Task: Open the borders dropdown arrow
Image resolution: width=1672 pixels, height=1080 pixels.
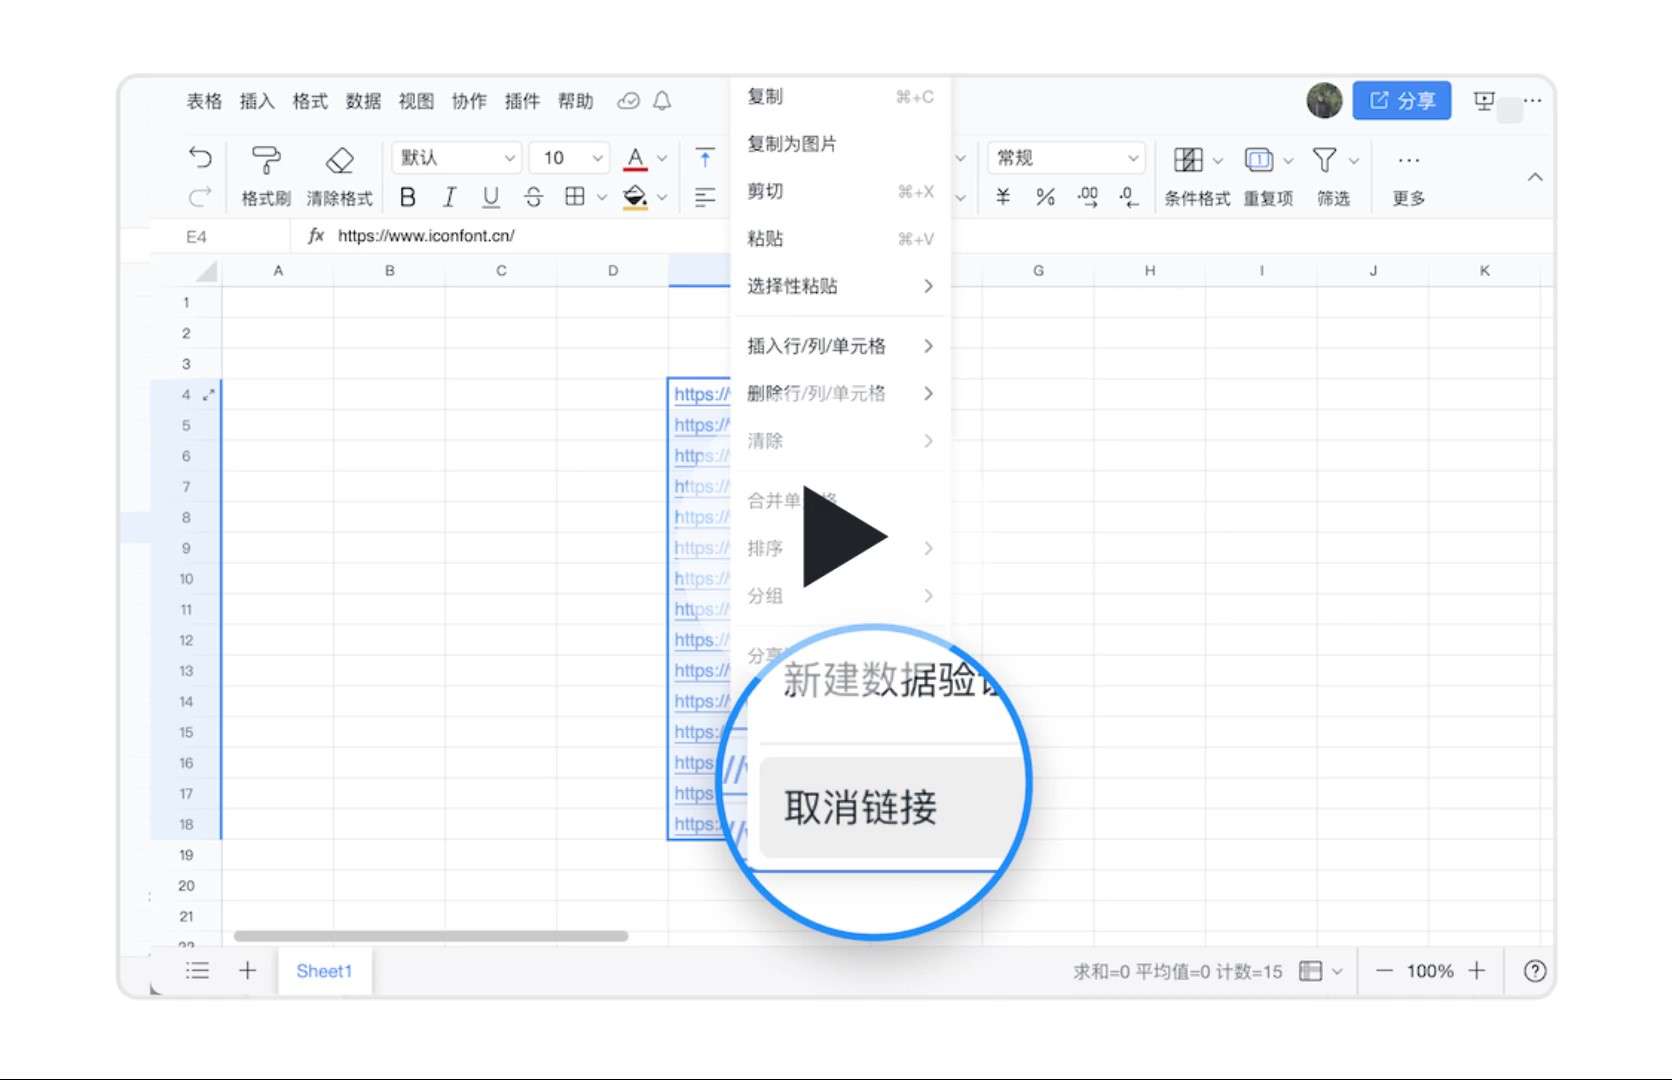Action: (601, 198)
